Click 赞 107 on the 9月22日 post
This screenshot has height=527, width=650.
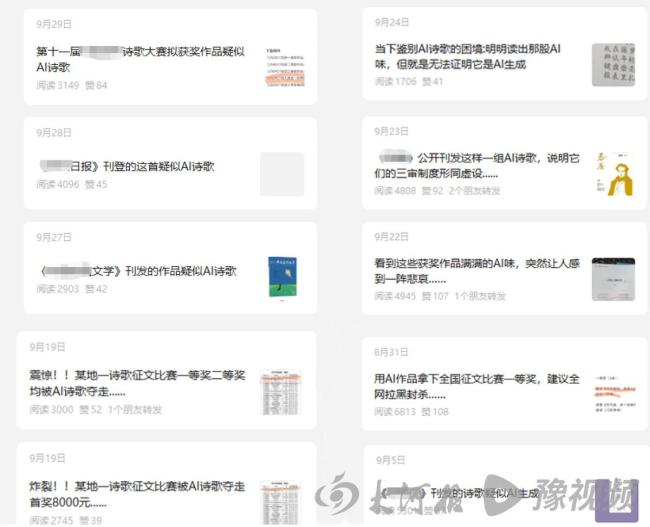(x=435, y=296)
